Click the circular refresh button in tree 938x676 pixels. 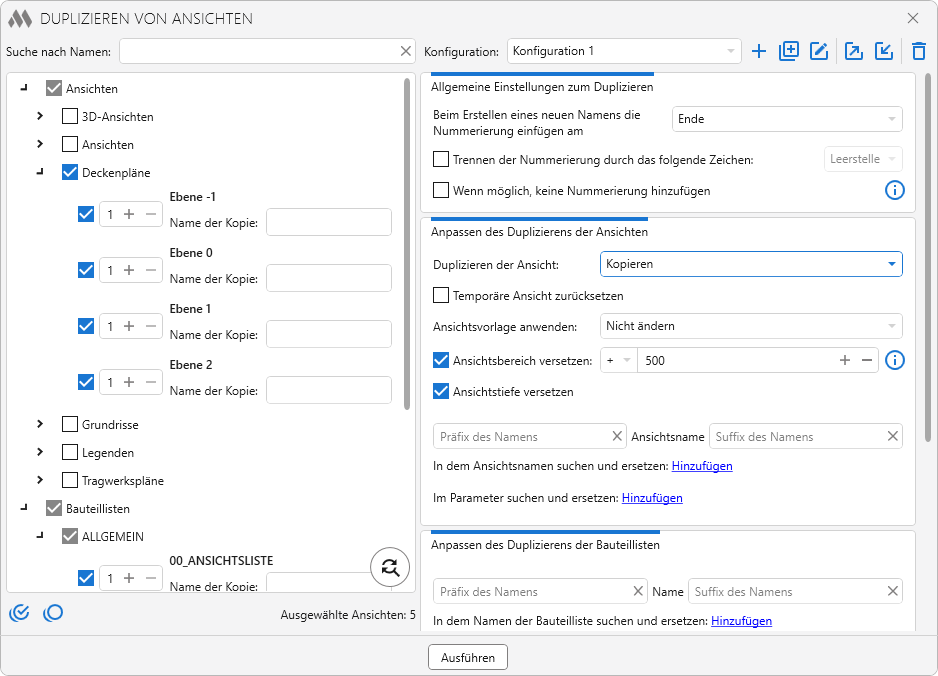(390, 567)
